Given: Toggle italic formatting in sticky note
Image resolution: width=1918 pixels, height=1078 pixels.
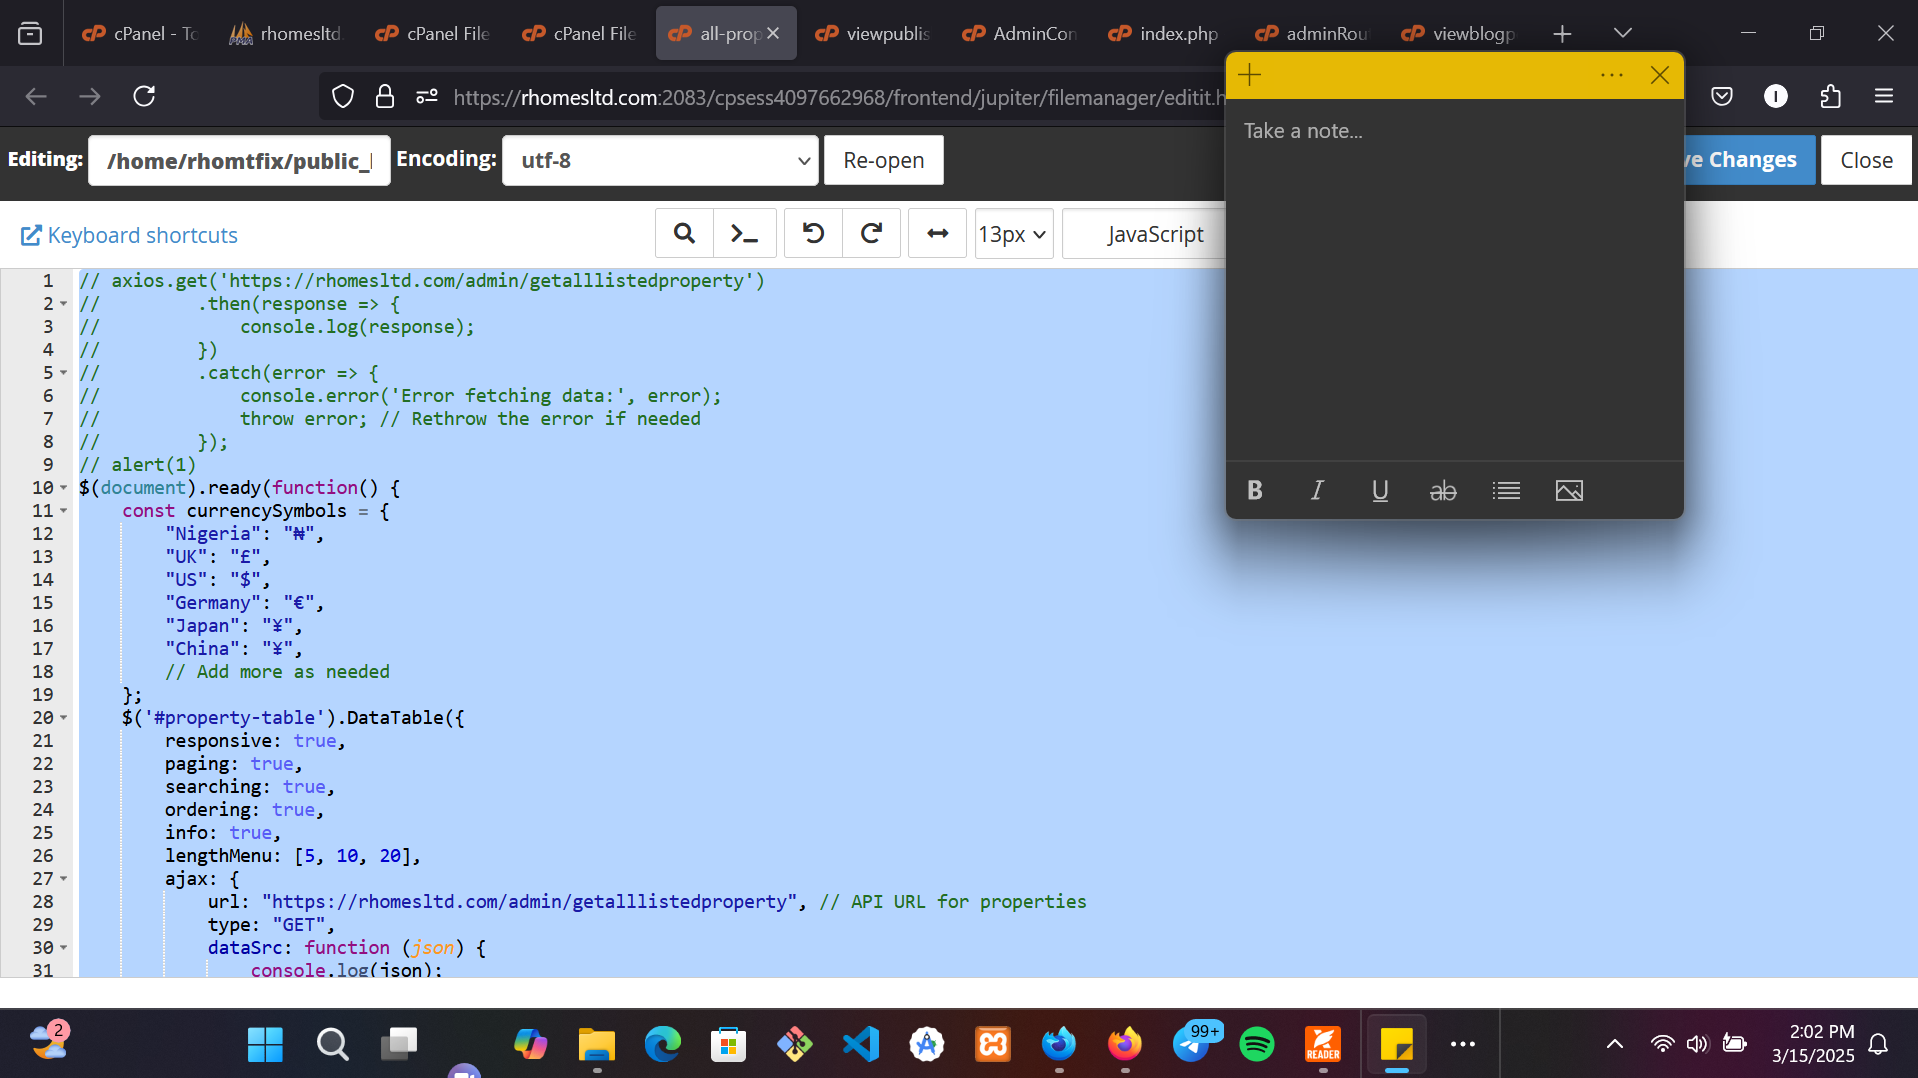Looking at the screenshot, I should [1317, 491].
